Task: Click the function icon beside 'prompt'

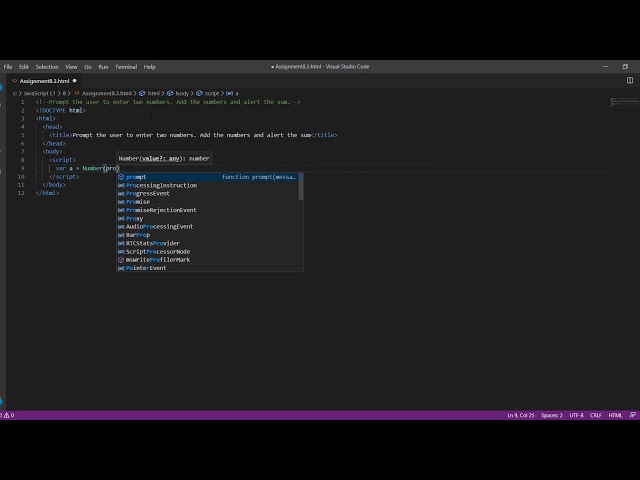Action: tap(121, 177)
